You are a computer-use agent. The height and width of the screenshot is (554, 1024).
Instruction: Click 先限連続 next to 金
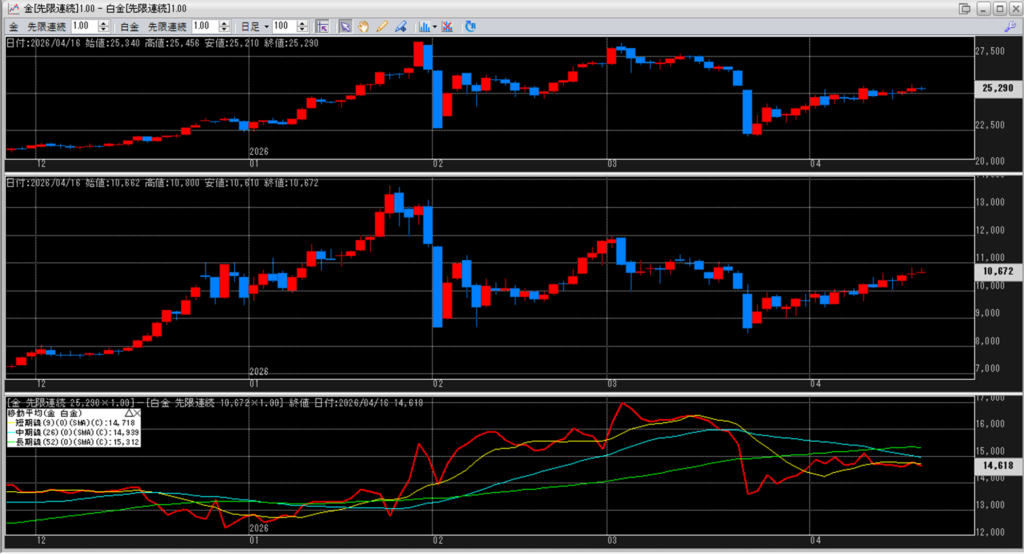click(46, 27)
